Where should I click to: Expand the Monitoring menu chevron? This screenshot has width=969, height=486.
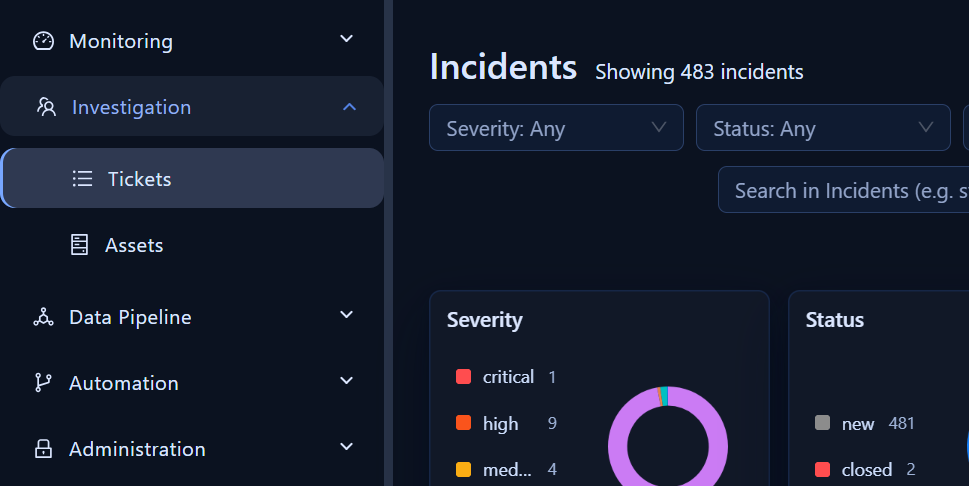point(347,39)
